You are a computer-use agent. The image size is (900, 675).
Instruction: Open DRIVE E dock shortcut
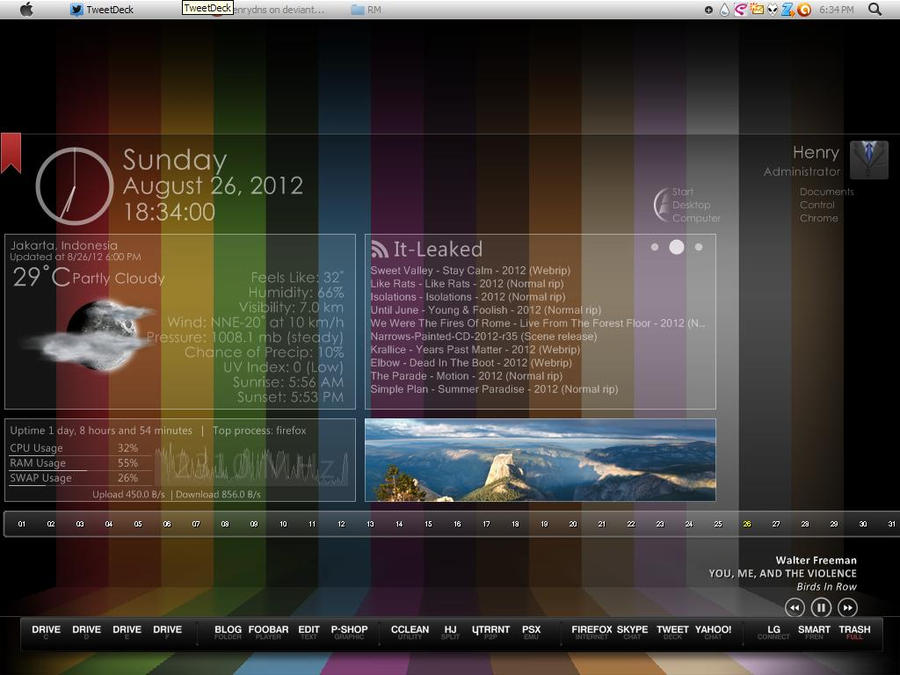click(x=127, y=631)
